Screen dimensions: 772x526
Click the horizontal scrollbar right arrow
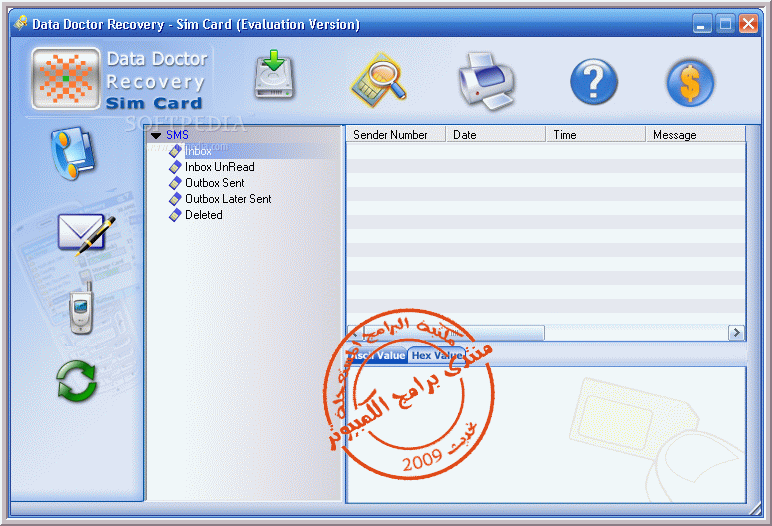pyautogui.click(x=736, y=333)
